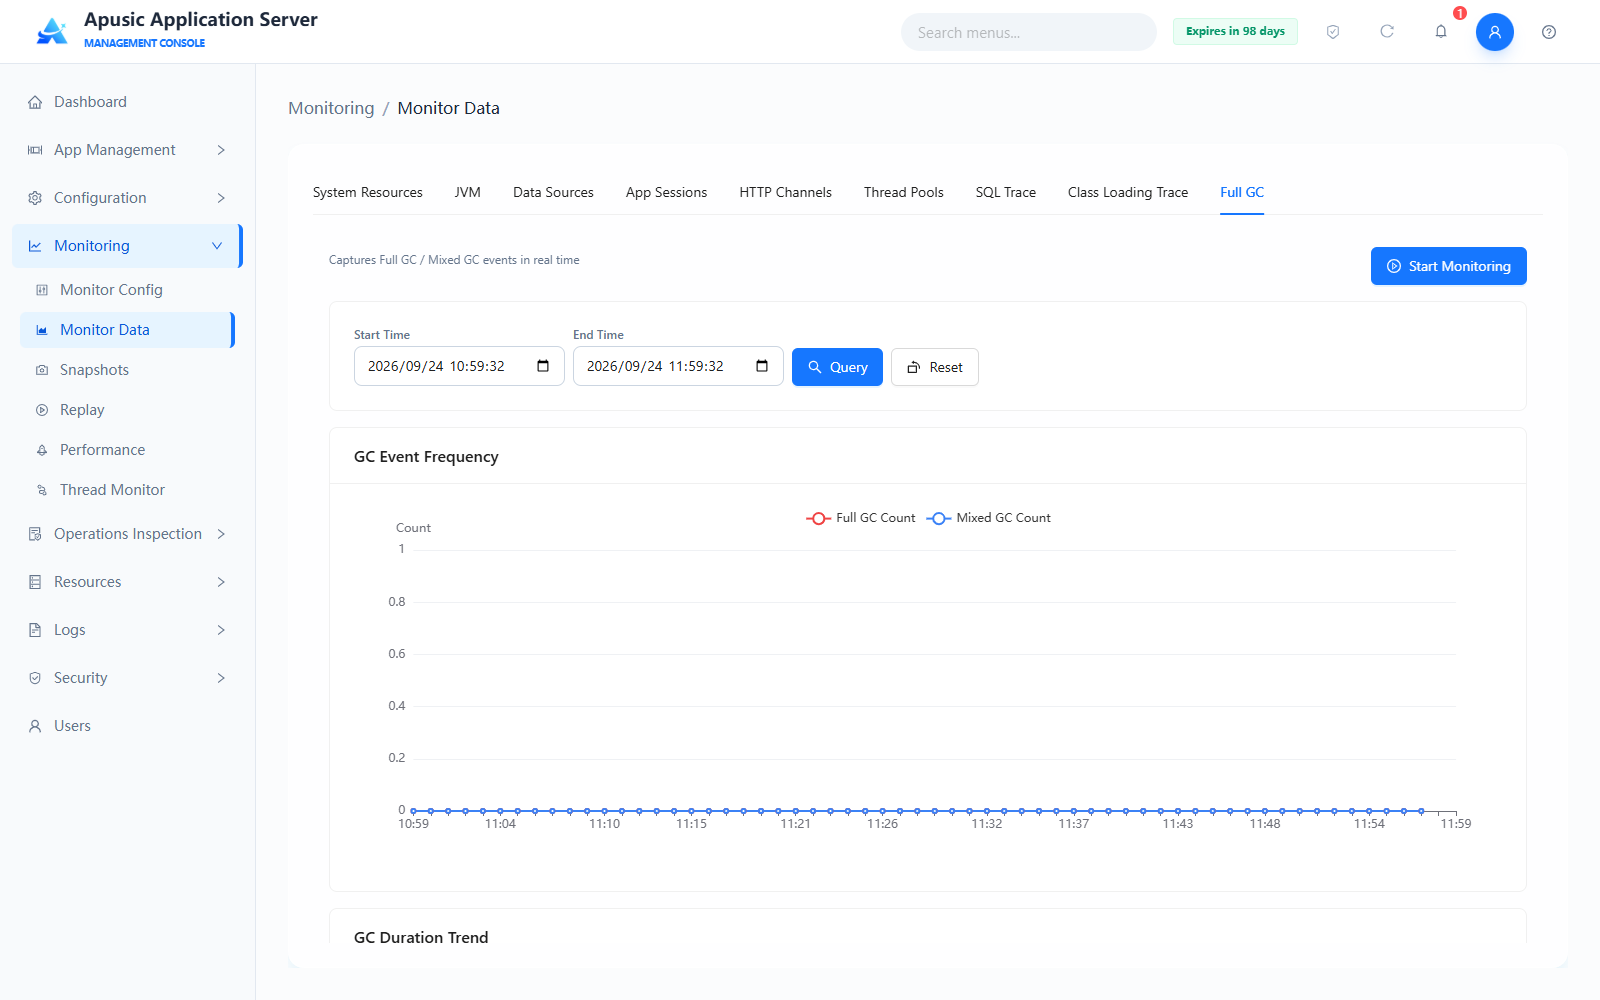Viewport: 1600px width, 1000px height.
Task: Open Monitor Config page
Action: tap(127, 290)
